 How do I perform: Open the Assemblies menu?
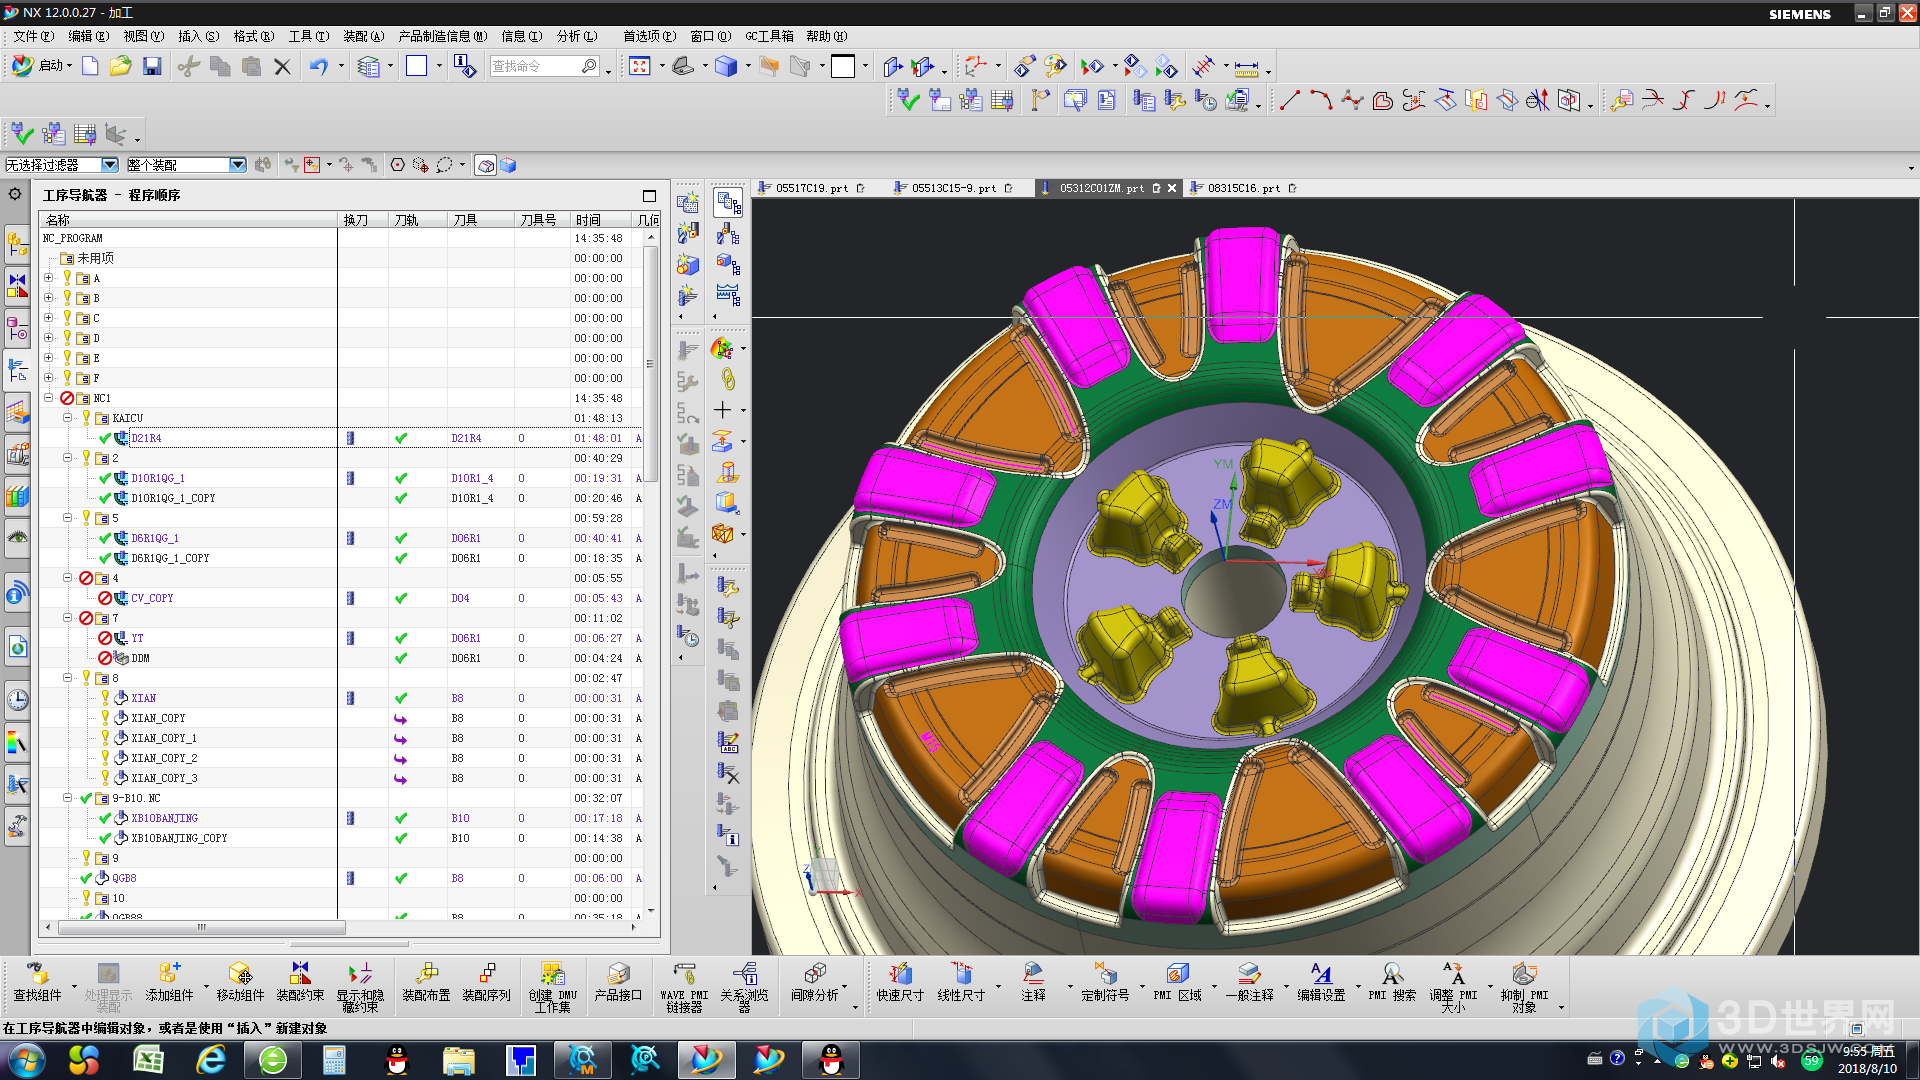(363, 36)
